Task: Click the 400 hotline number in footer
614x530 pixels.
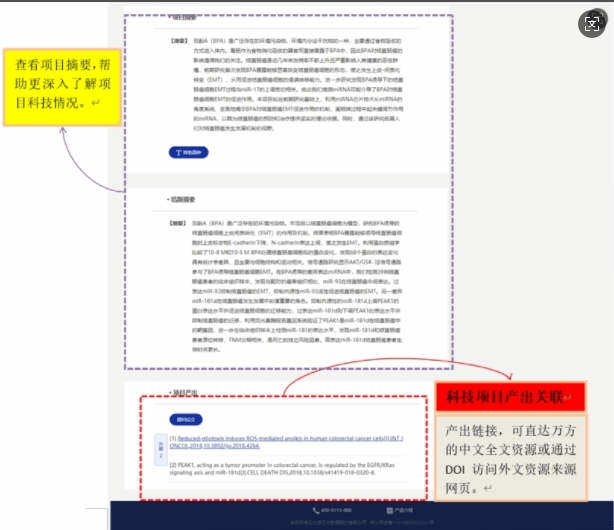Action: pyautogui.click(x=337, y=510)
